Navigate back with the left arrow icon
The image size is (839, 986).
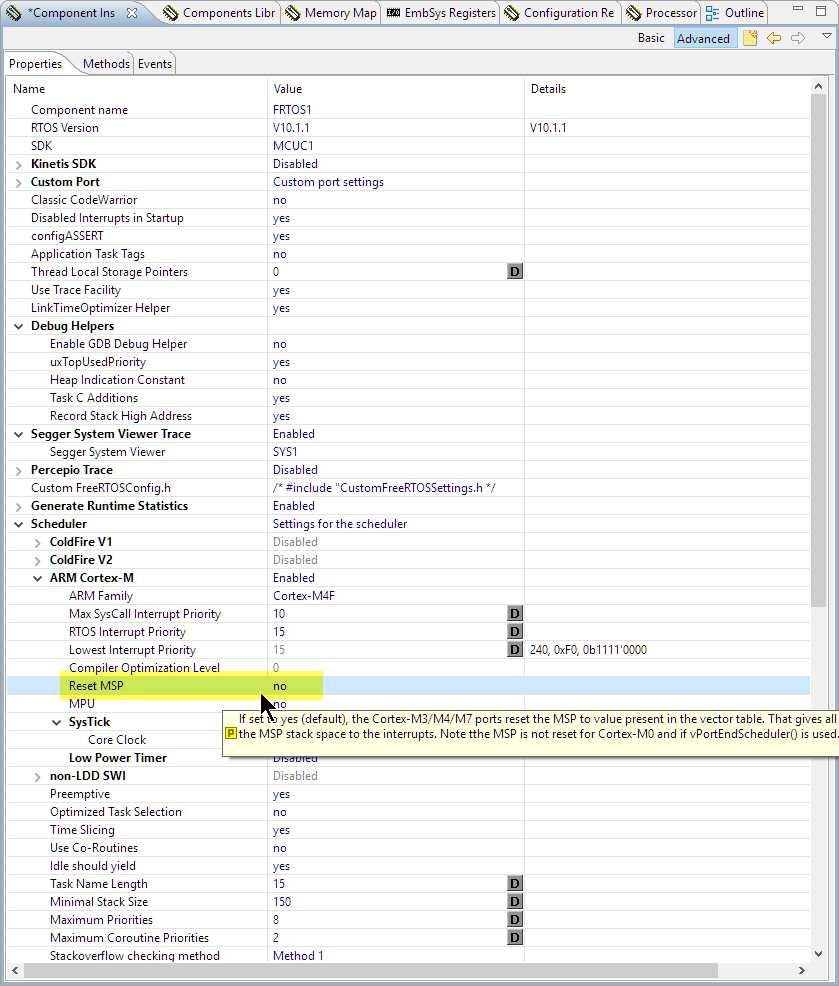point(774,38)
